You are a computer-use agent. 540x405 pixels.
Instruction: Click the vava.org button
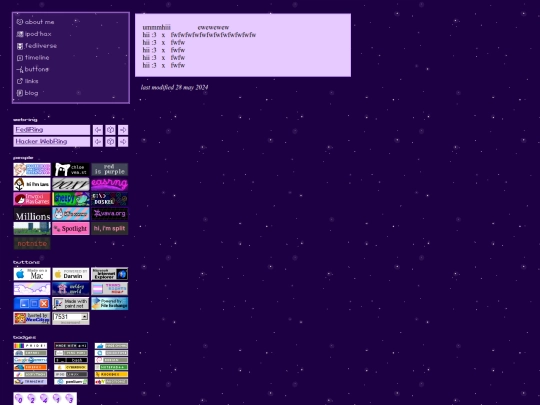110,214
